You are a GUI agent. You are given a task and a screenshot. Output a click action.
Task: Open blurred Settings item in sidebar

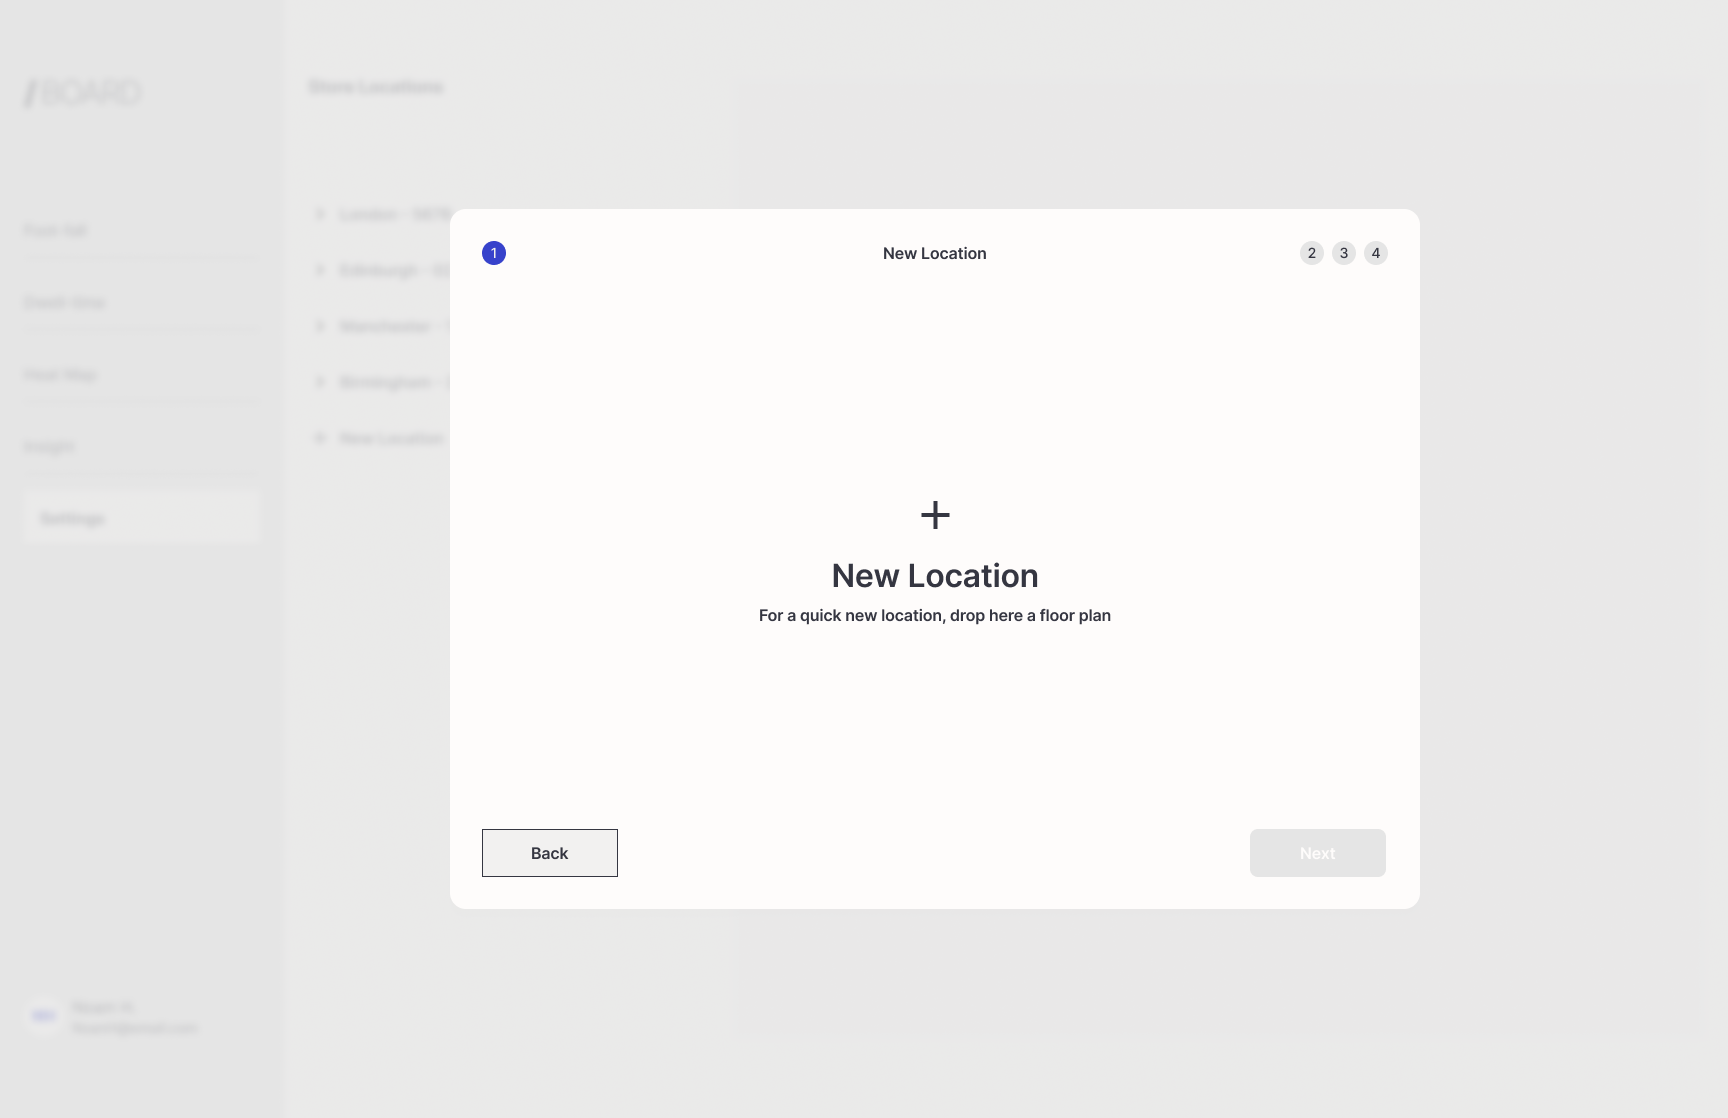coord(141,518)
